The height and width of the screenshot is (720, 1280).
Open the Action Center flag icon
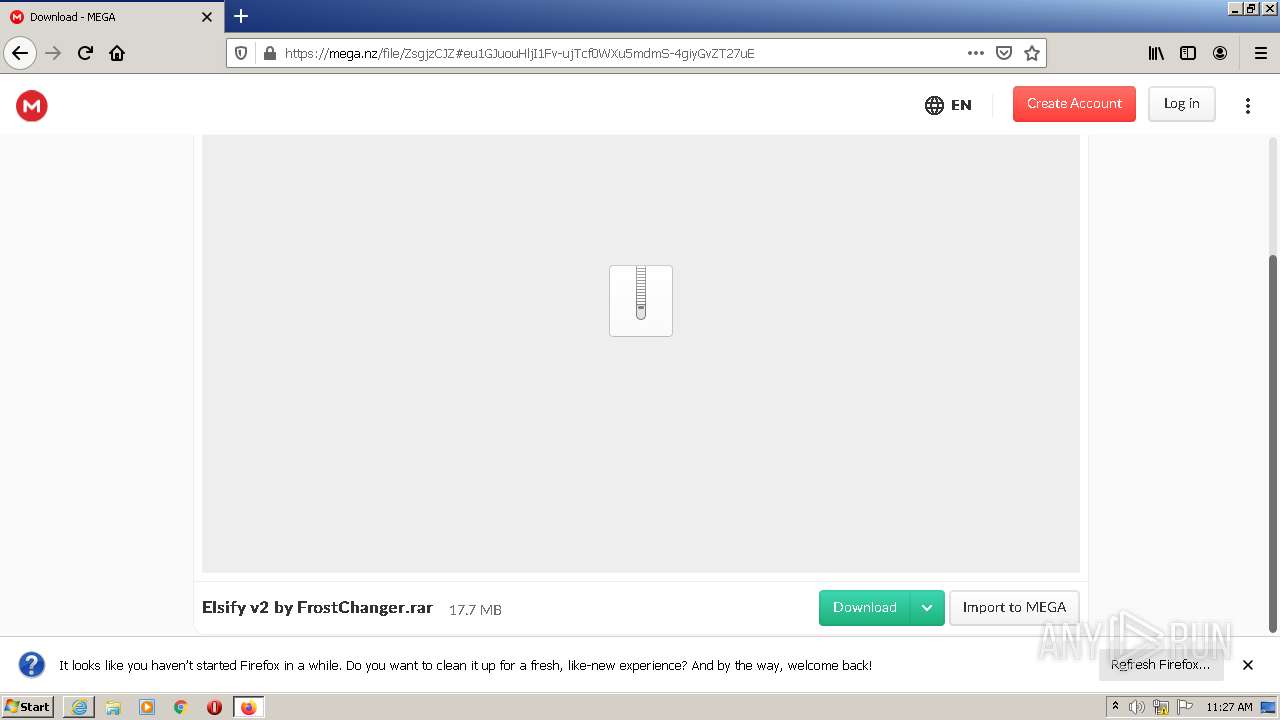[1185, 707]
